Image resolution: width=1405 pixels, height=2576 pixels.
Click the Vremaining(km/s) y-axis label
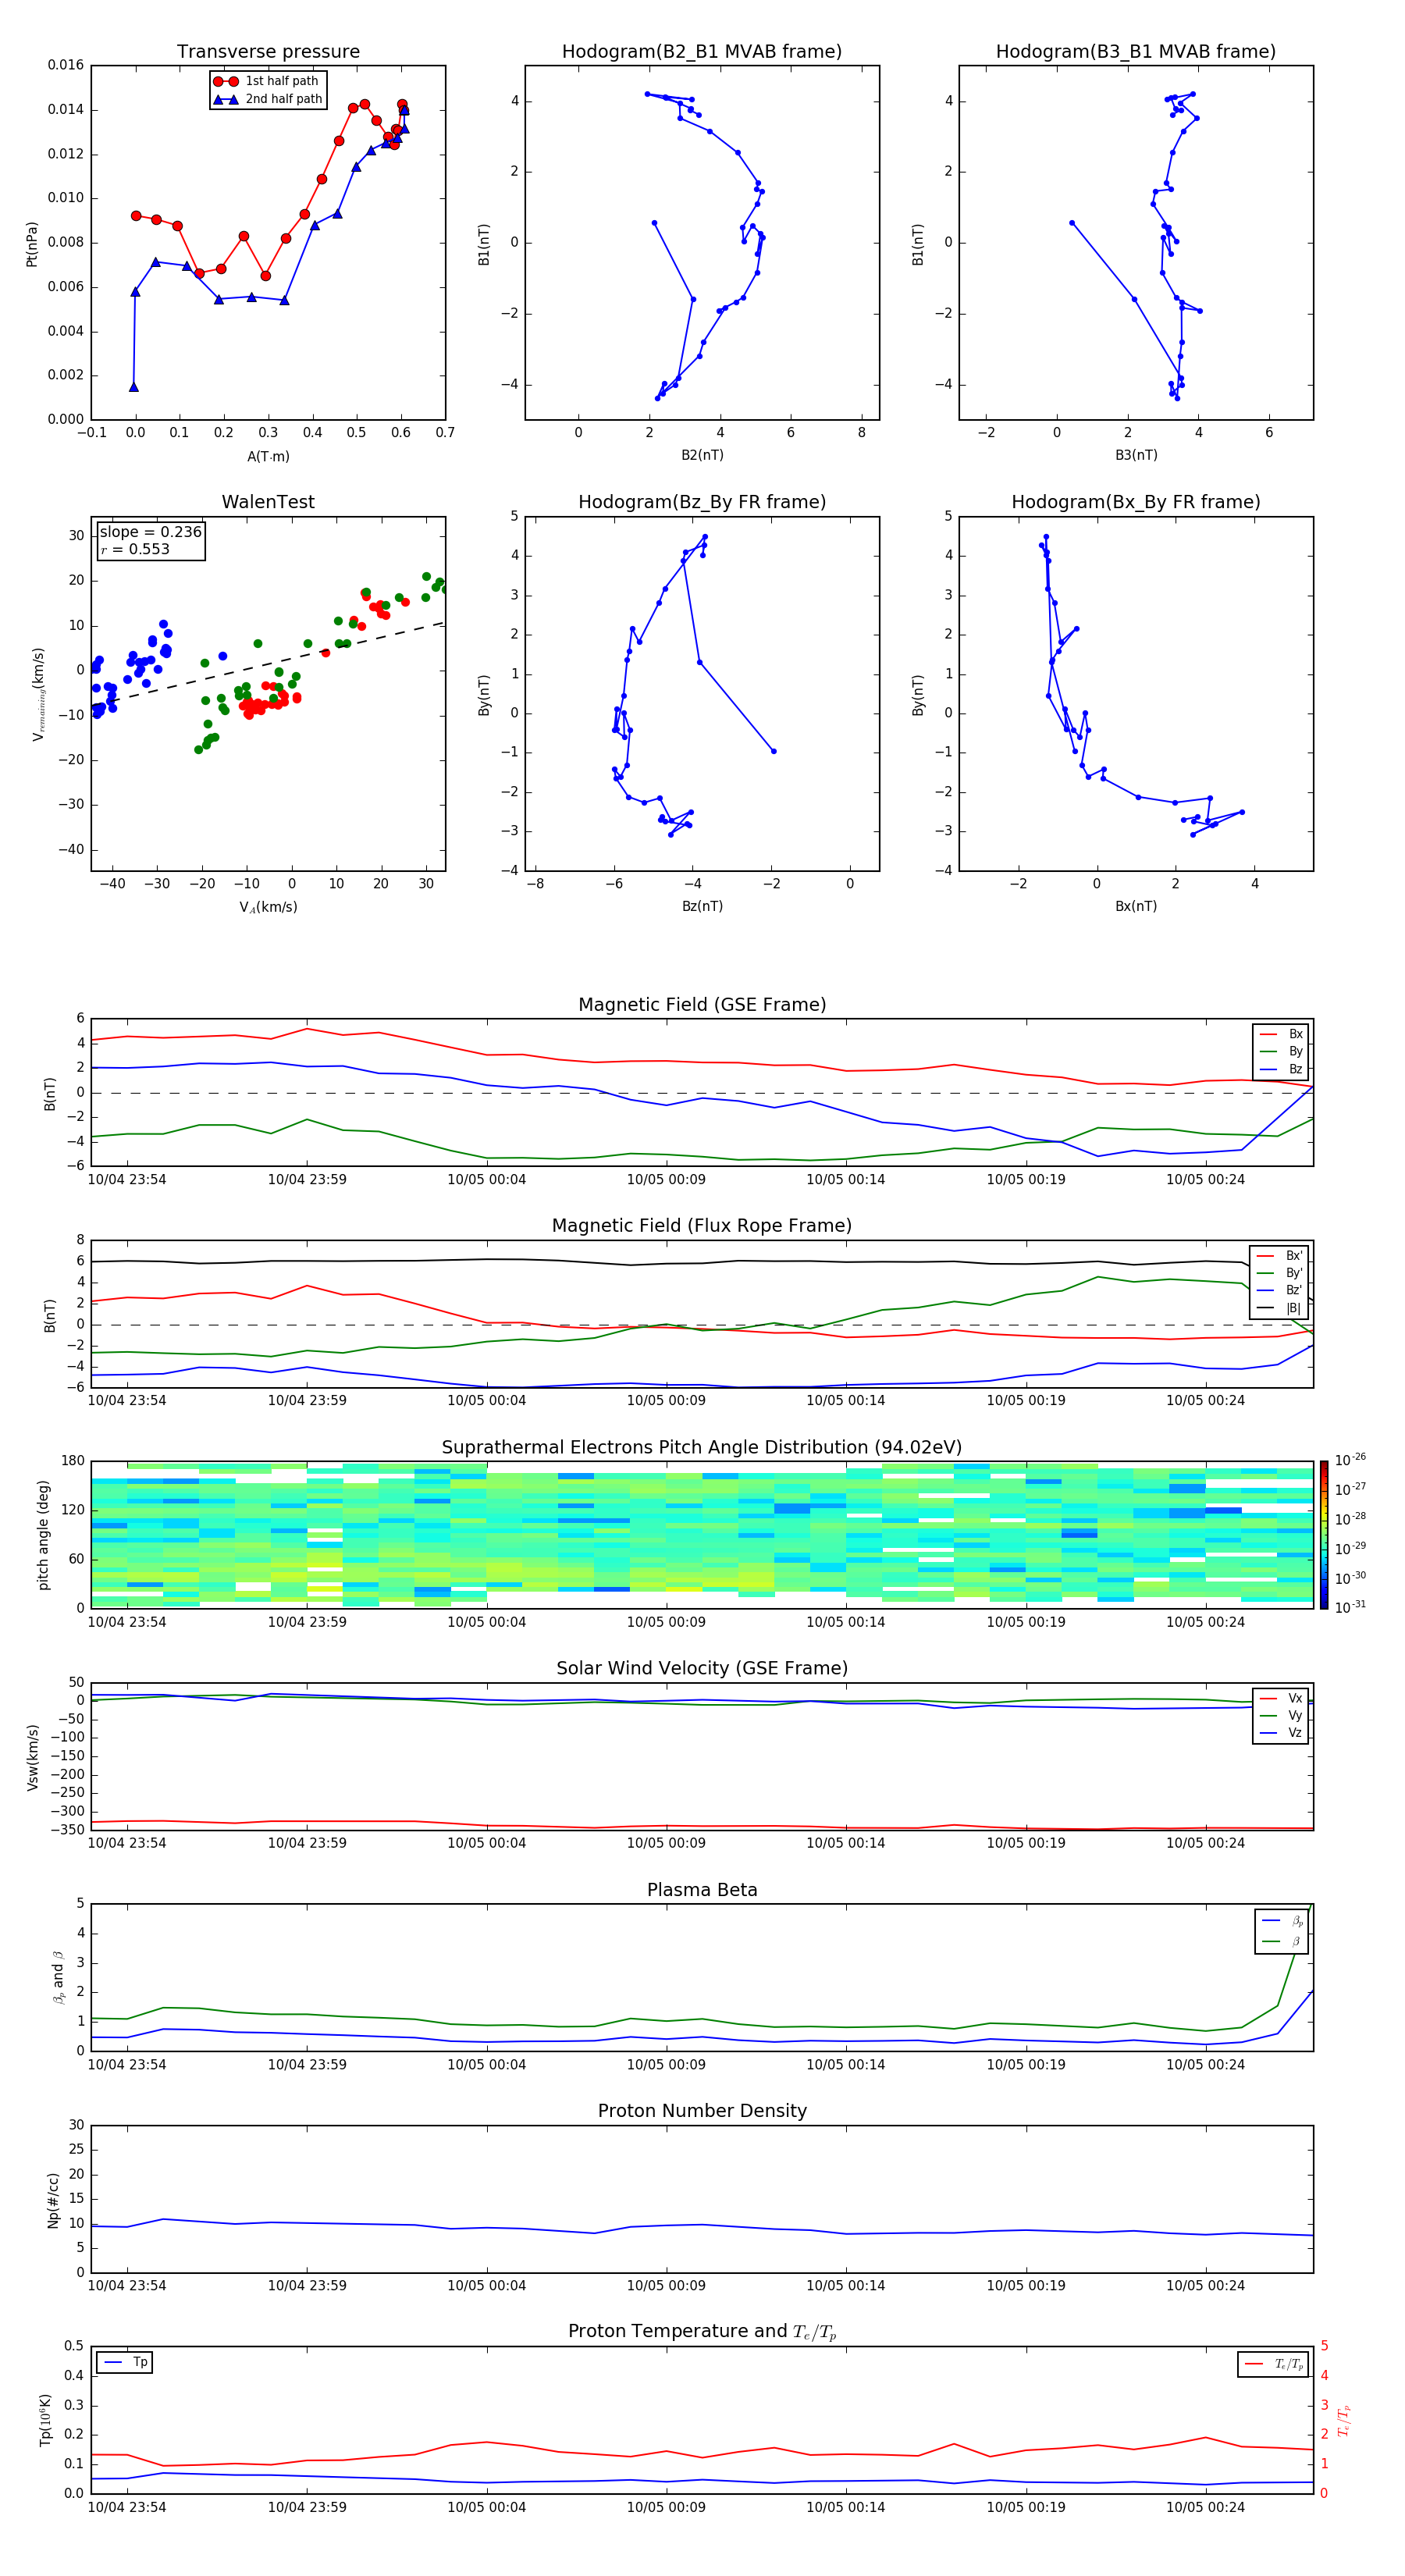tap(38, 694)
